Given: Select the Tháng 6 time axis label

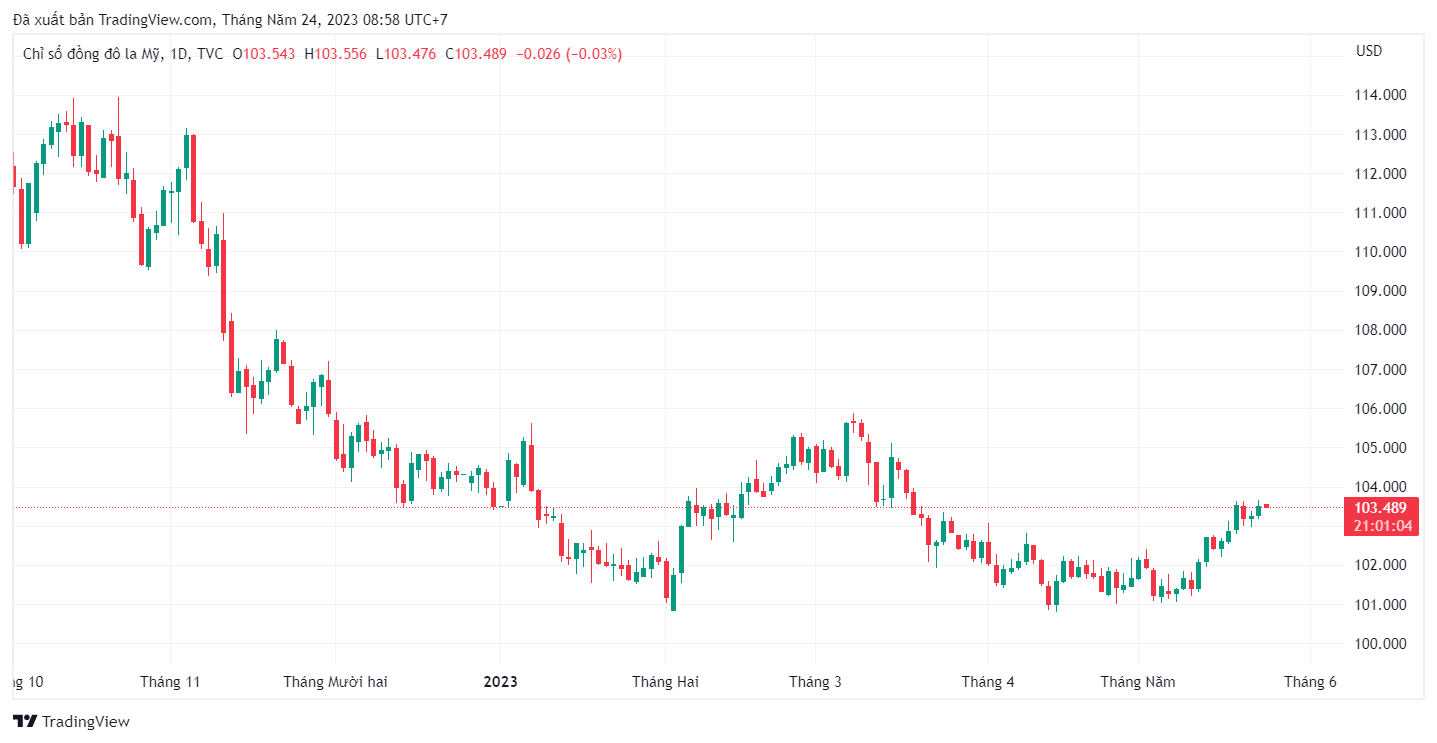Looking at the screenshot, I should pyautogui.click(x=1310, y=682).
